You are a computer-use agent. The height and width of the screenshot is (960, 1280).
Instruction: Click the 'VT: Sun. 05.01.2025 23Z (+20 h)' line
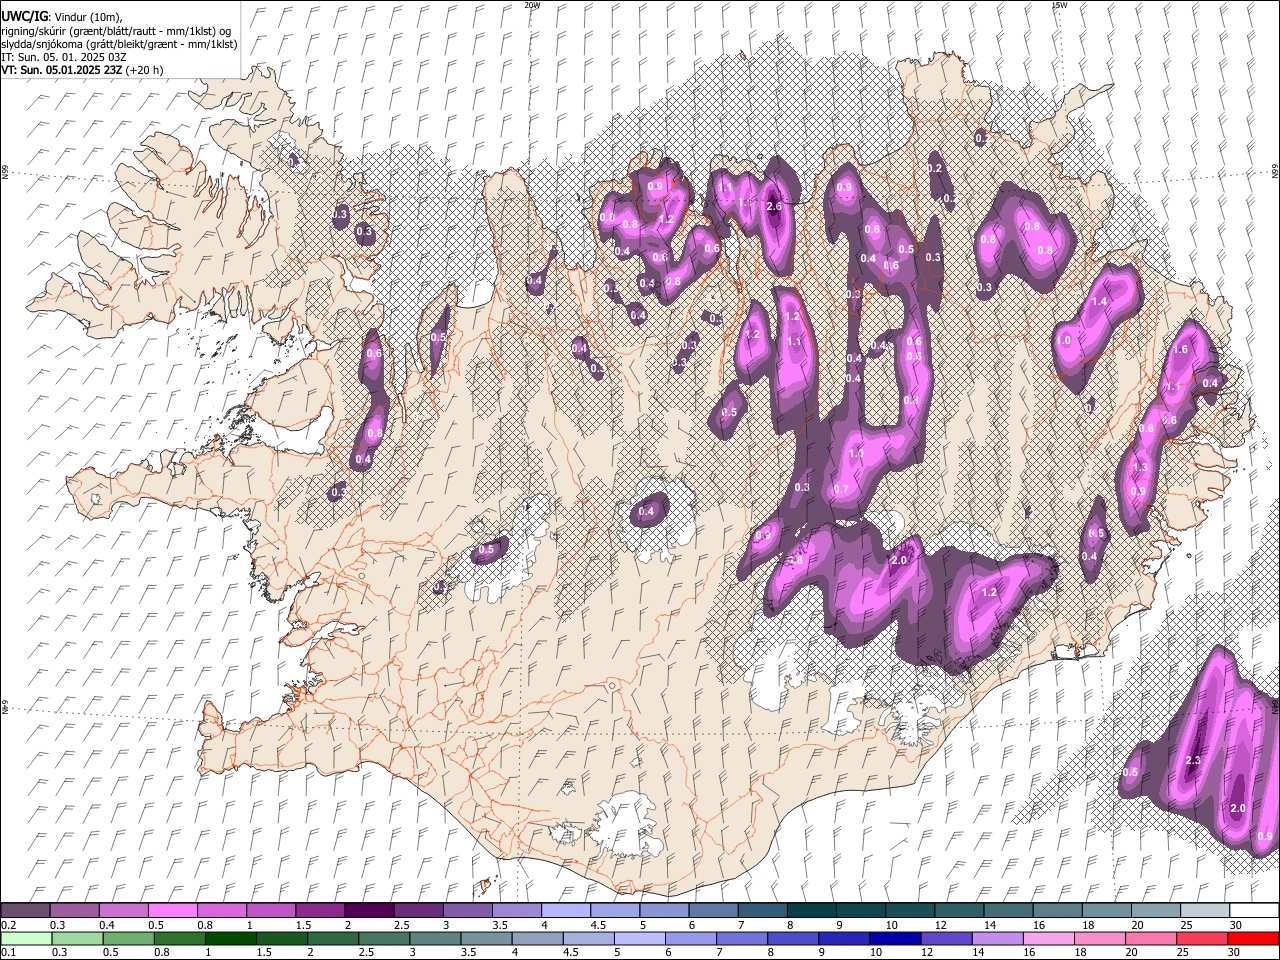coord(82,70)
